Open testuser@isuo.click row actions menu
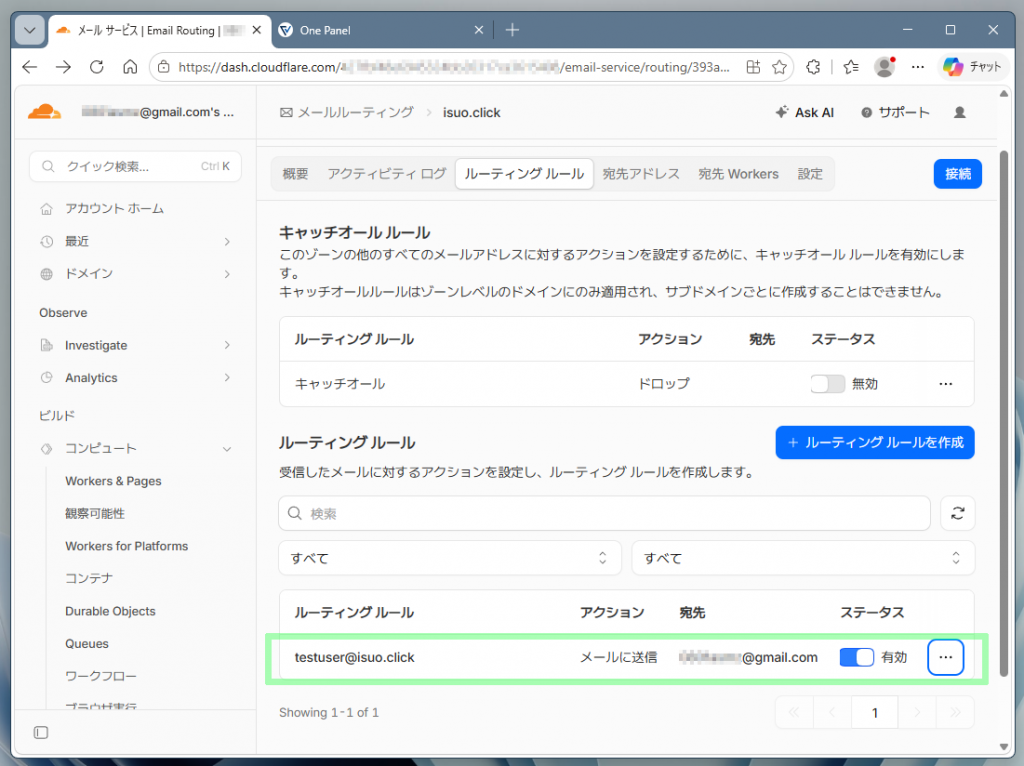 click(x=946, y=658)
